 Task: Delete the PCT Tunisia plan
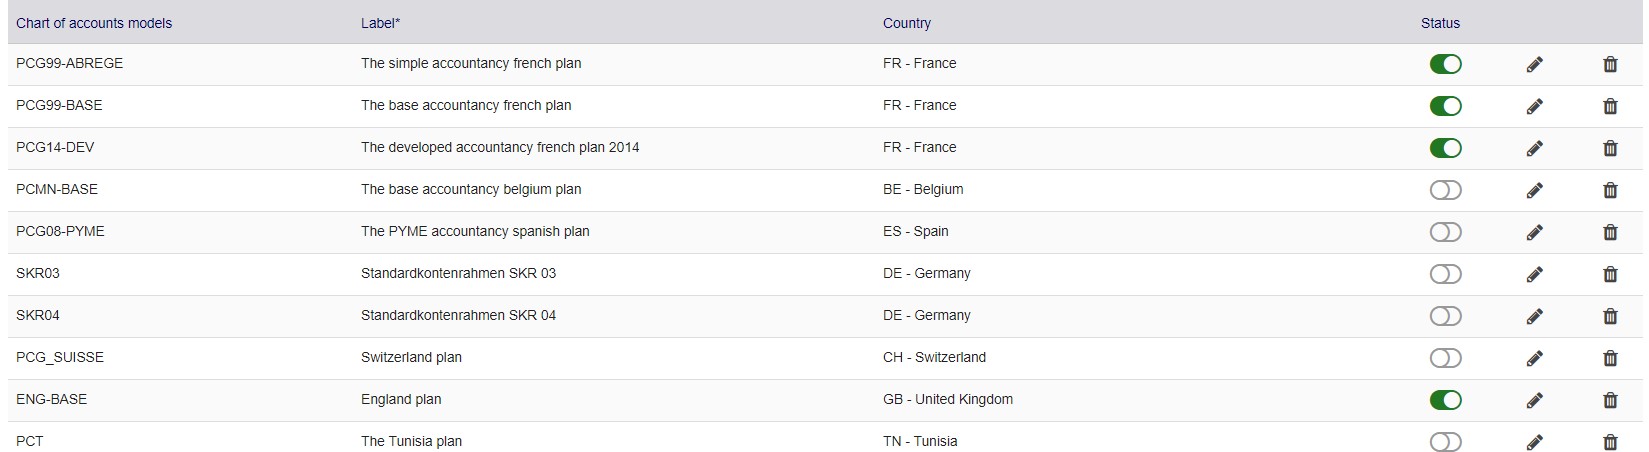point(1610,442)
